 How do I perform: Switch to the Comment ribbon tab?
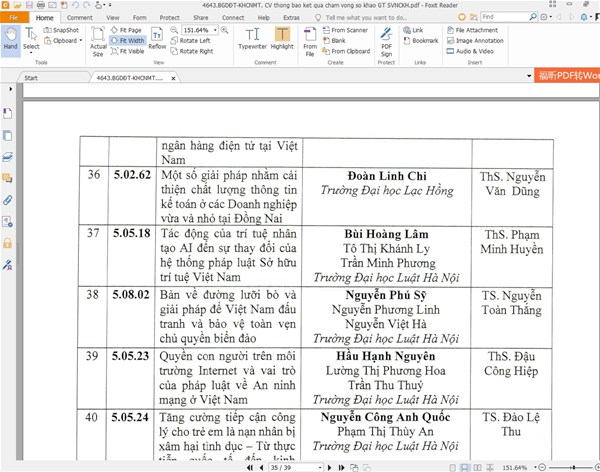pos(80,18)
